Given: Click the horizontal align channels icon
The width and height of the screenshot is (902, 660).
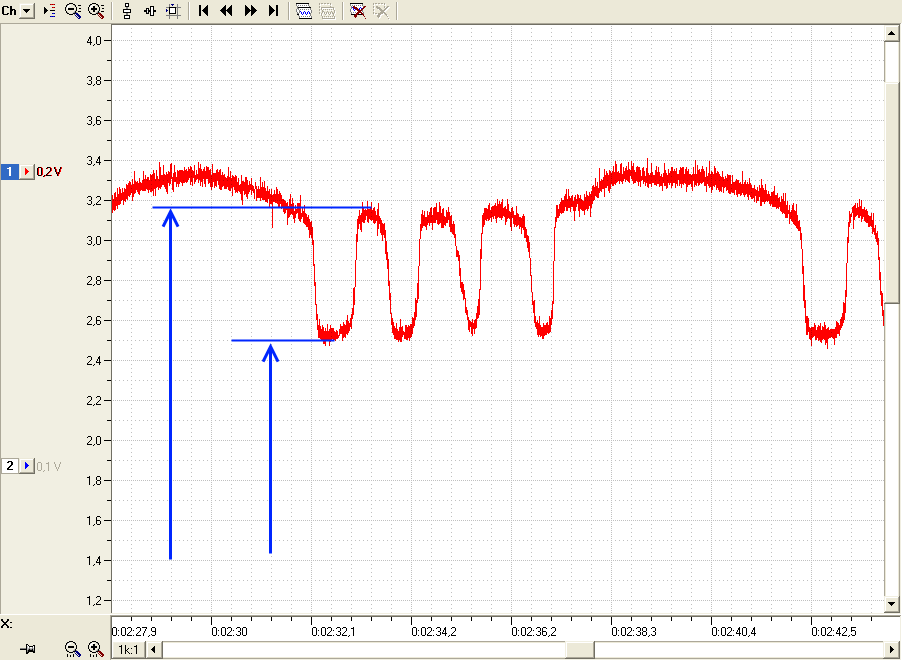Looking at the screenshot, I should tap(150, 10).
